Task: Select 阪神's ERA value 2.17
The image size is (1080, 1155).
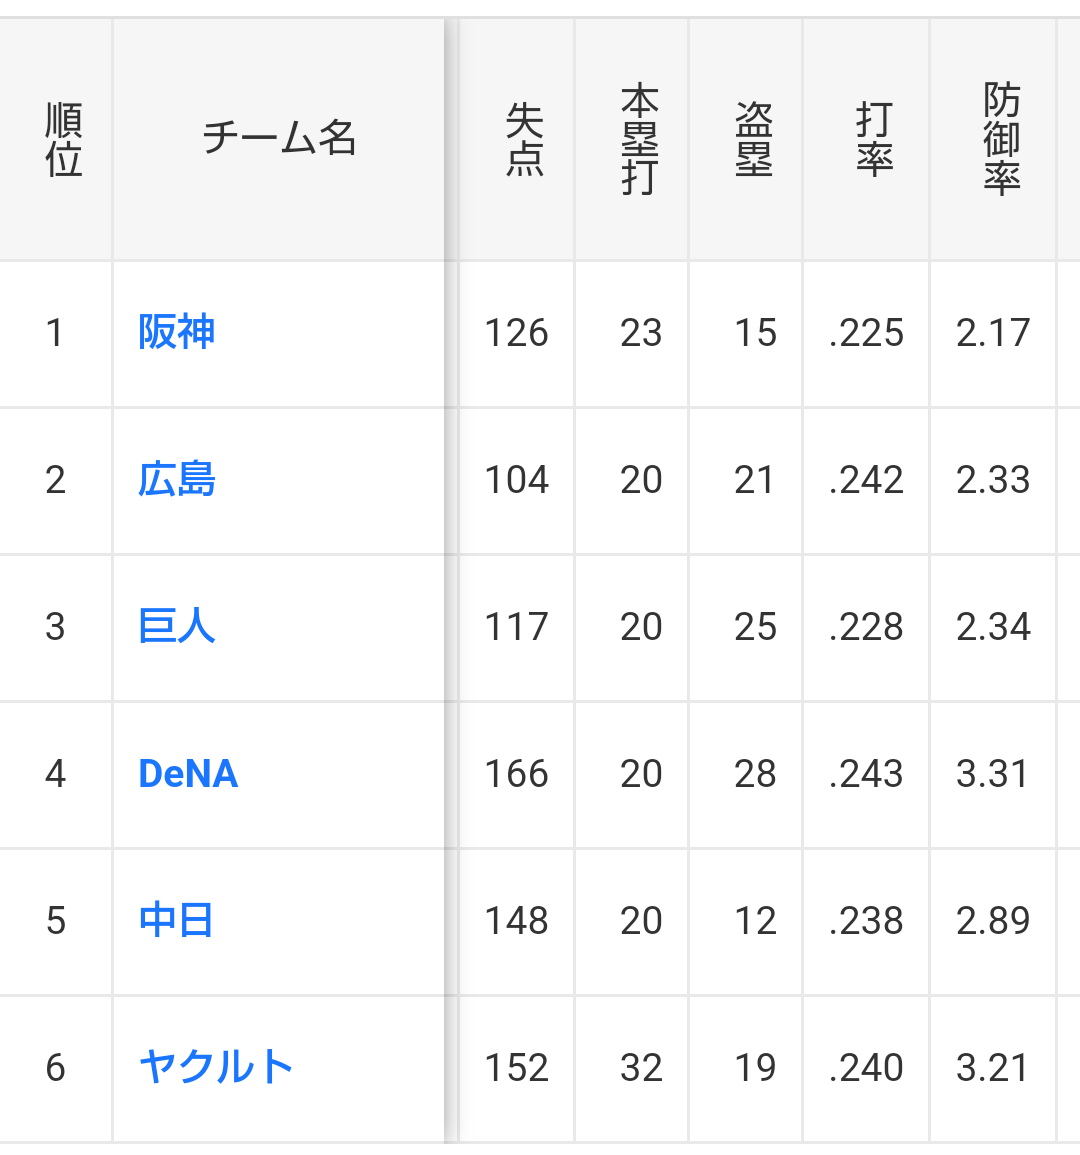Action: click(992, 333)
